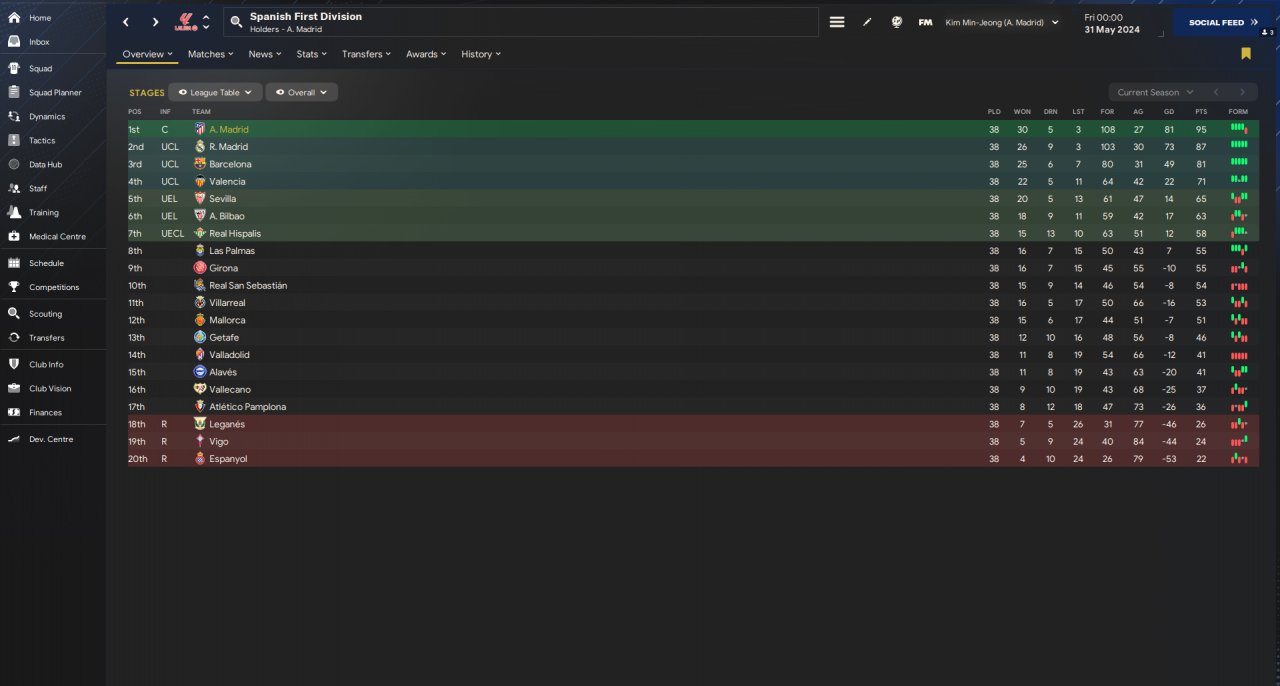The image size is (1280, 686).
Task: Go to previous season arrow
Action: tap(1216, 92)
